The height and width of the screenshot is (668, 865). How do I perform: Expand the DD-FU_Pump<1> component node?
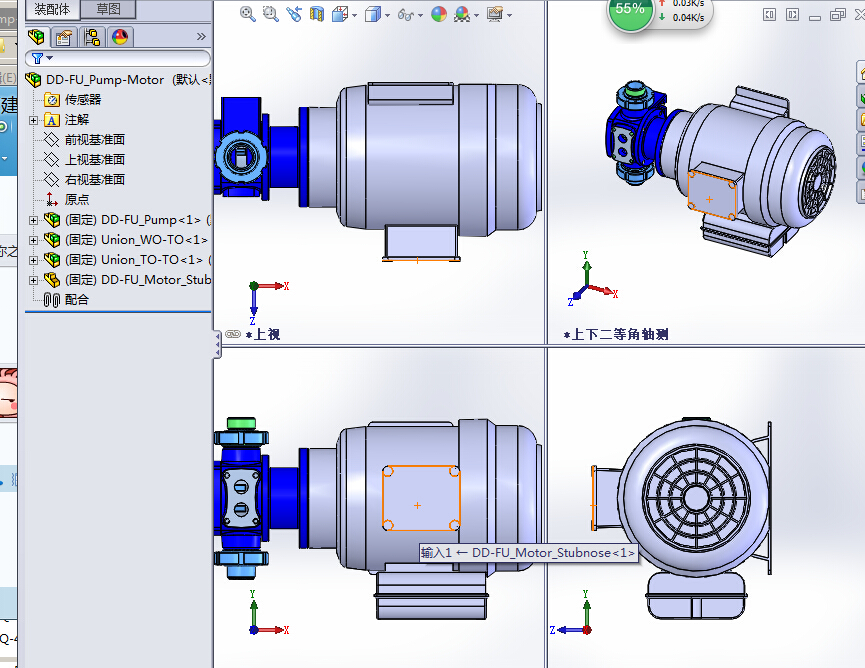pos(34,220)
